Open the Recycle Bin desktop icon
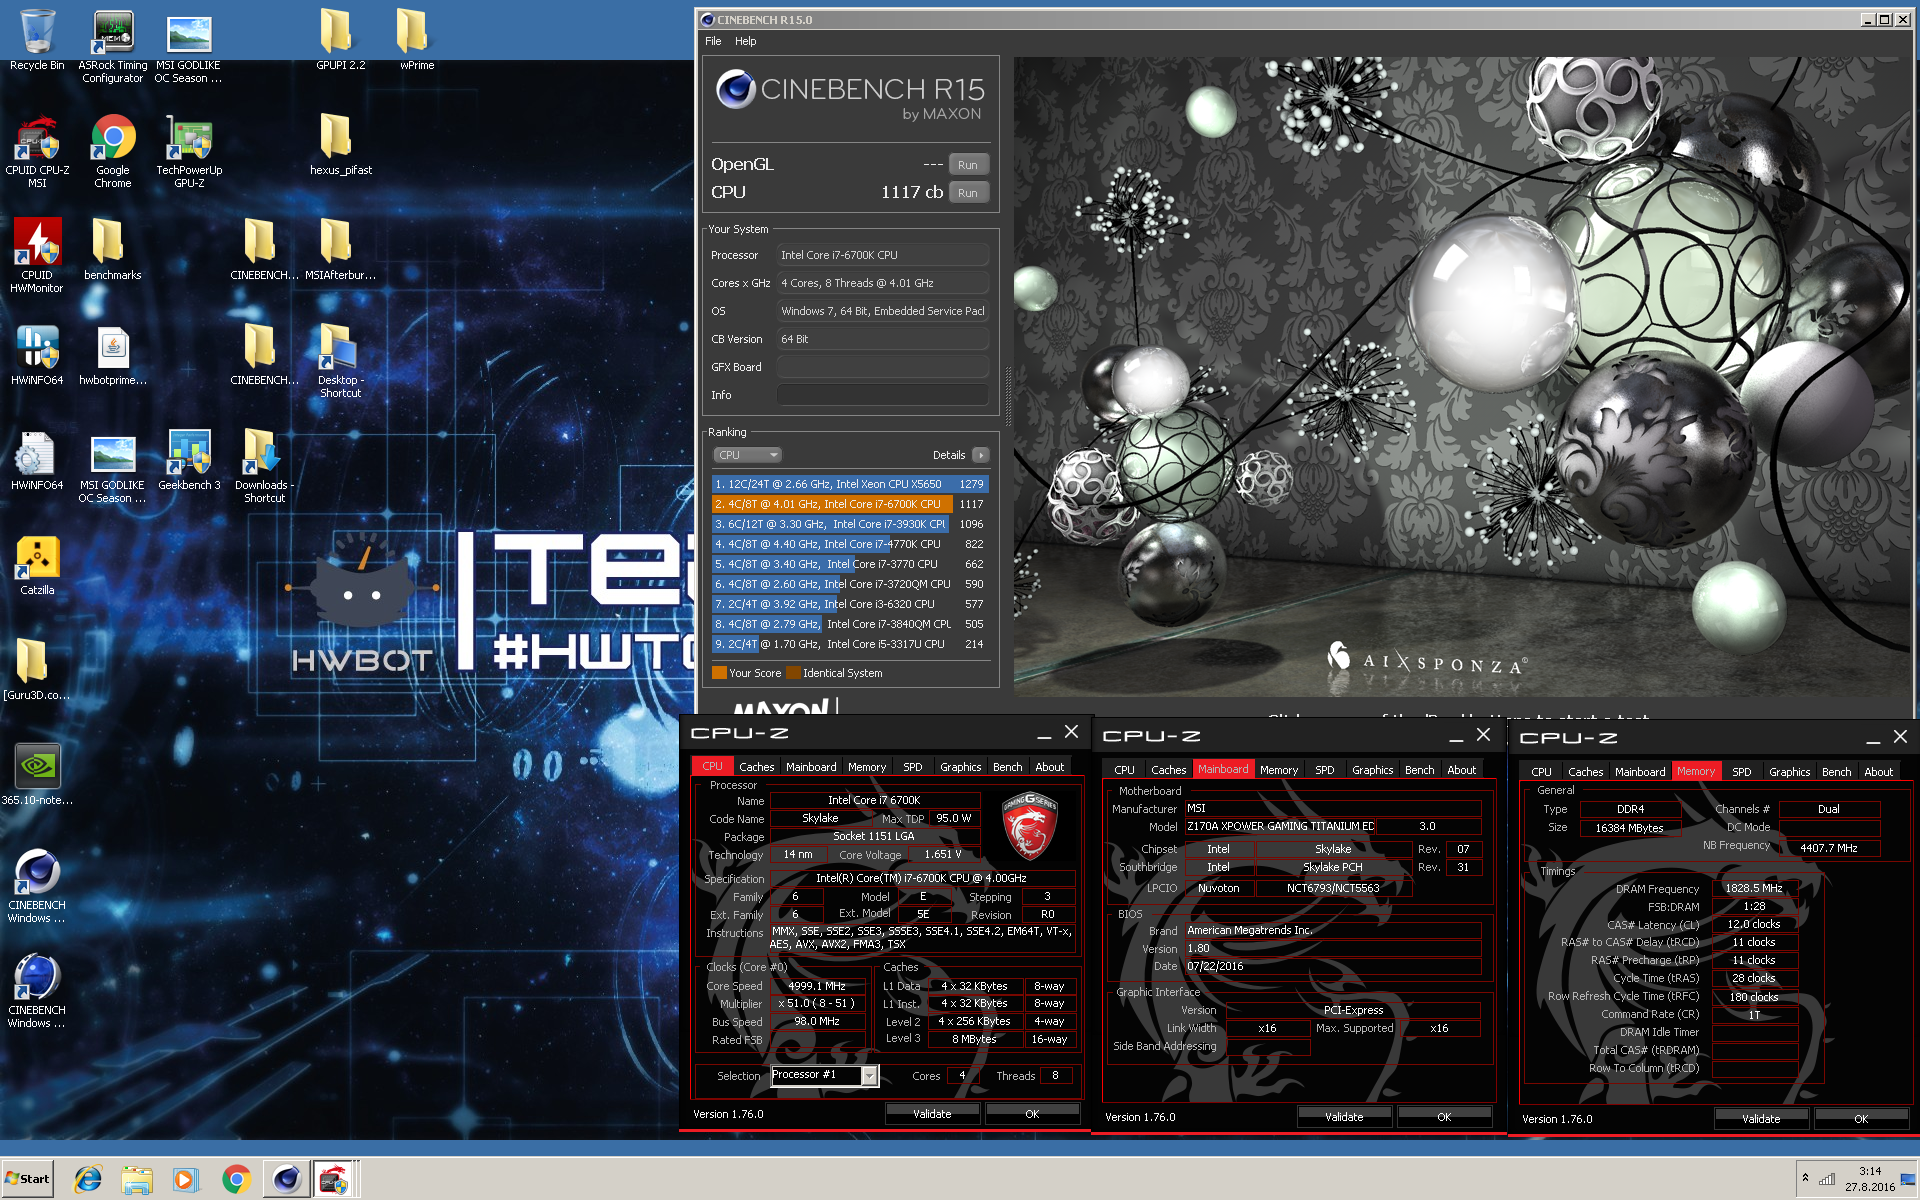This screenshot has height=1200, width=1920. (37, 40)
